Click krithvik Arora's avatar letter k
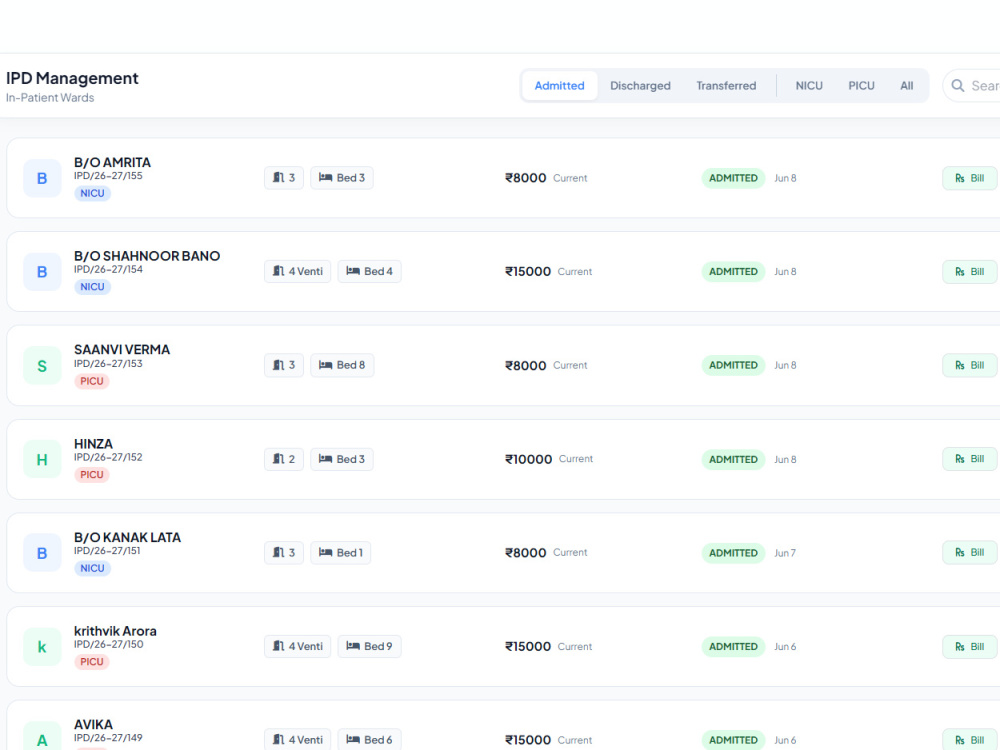The width and height of the screenshot is (1000, 750). click(42, 647)
